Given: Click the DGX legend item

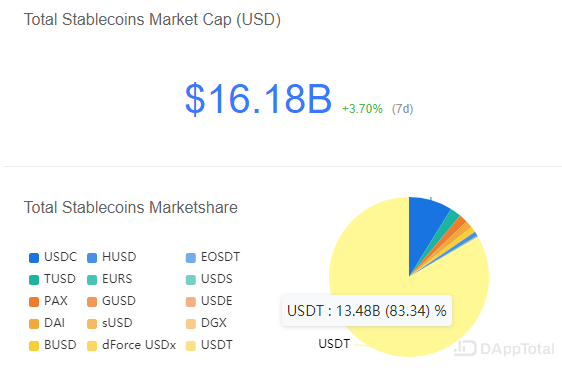Looking at the screenshot, I should [x=206, y=323].
